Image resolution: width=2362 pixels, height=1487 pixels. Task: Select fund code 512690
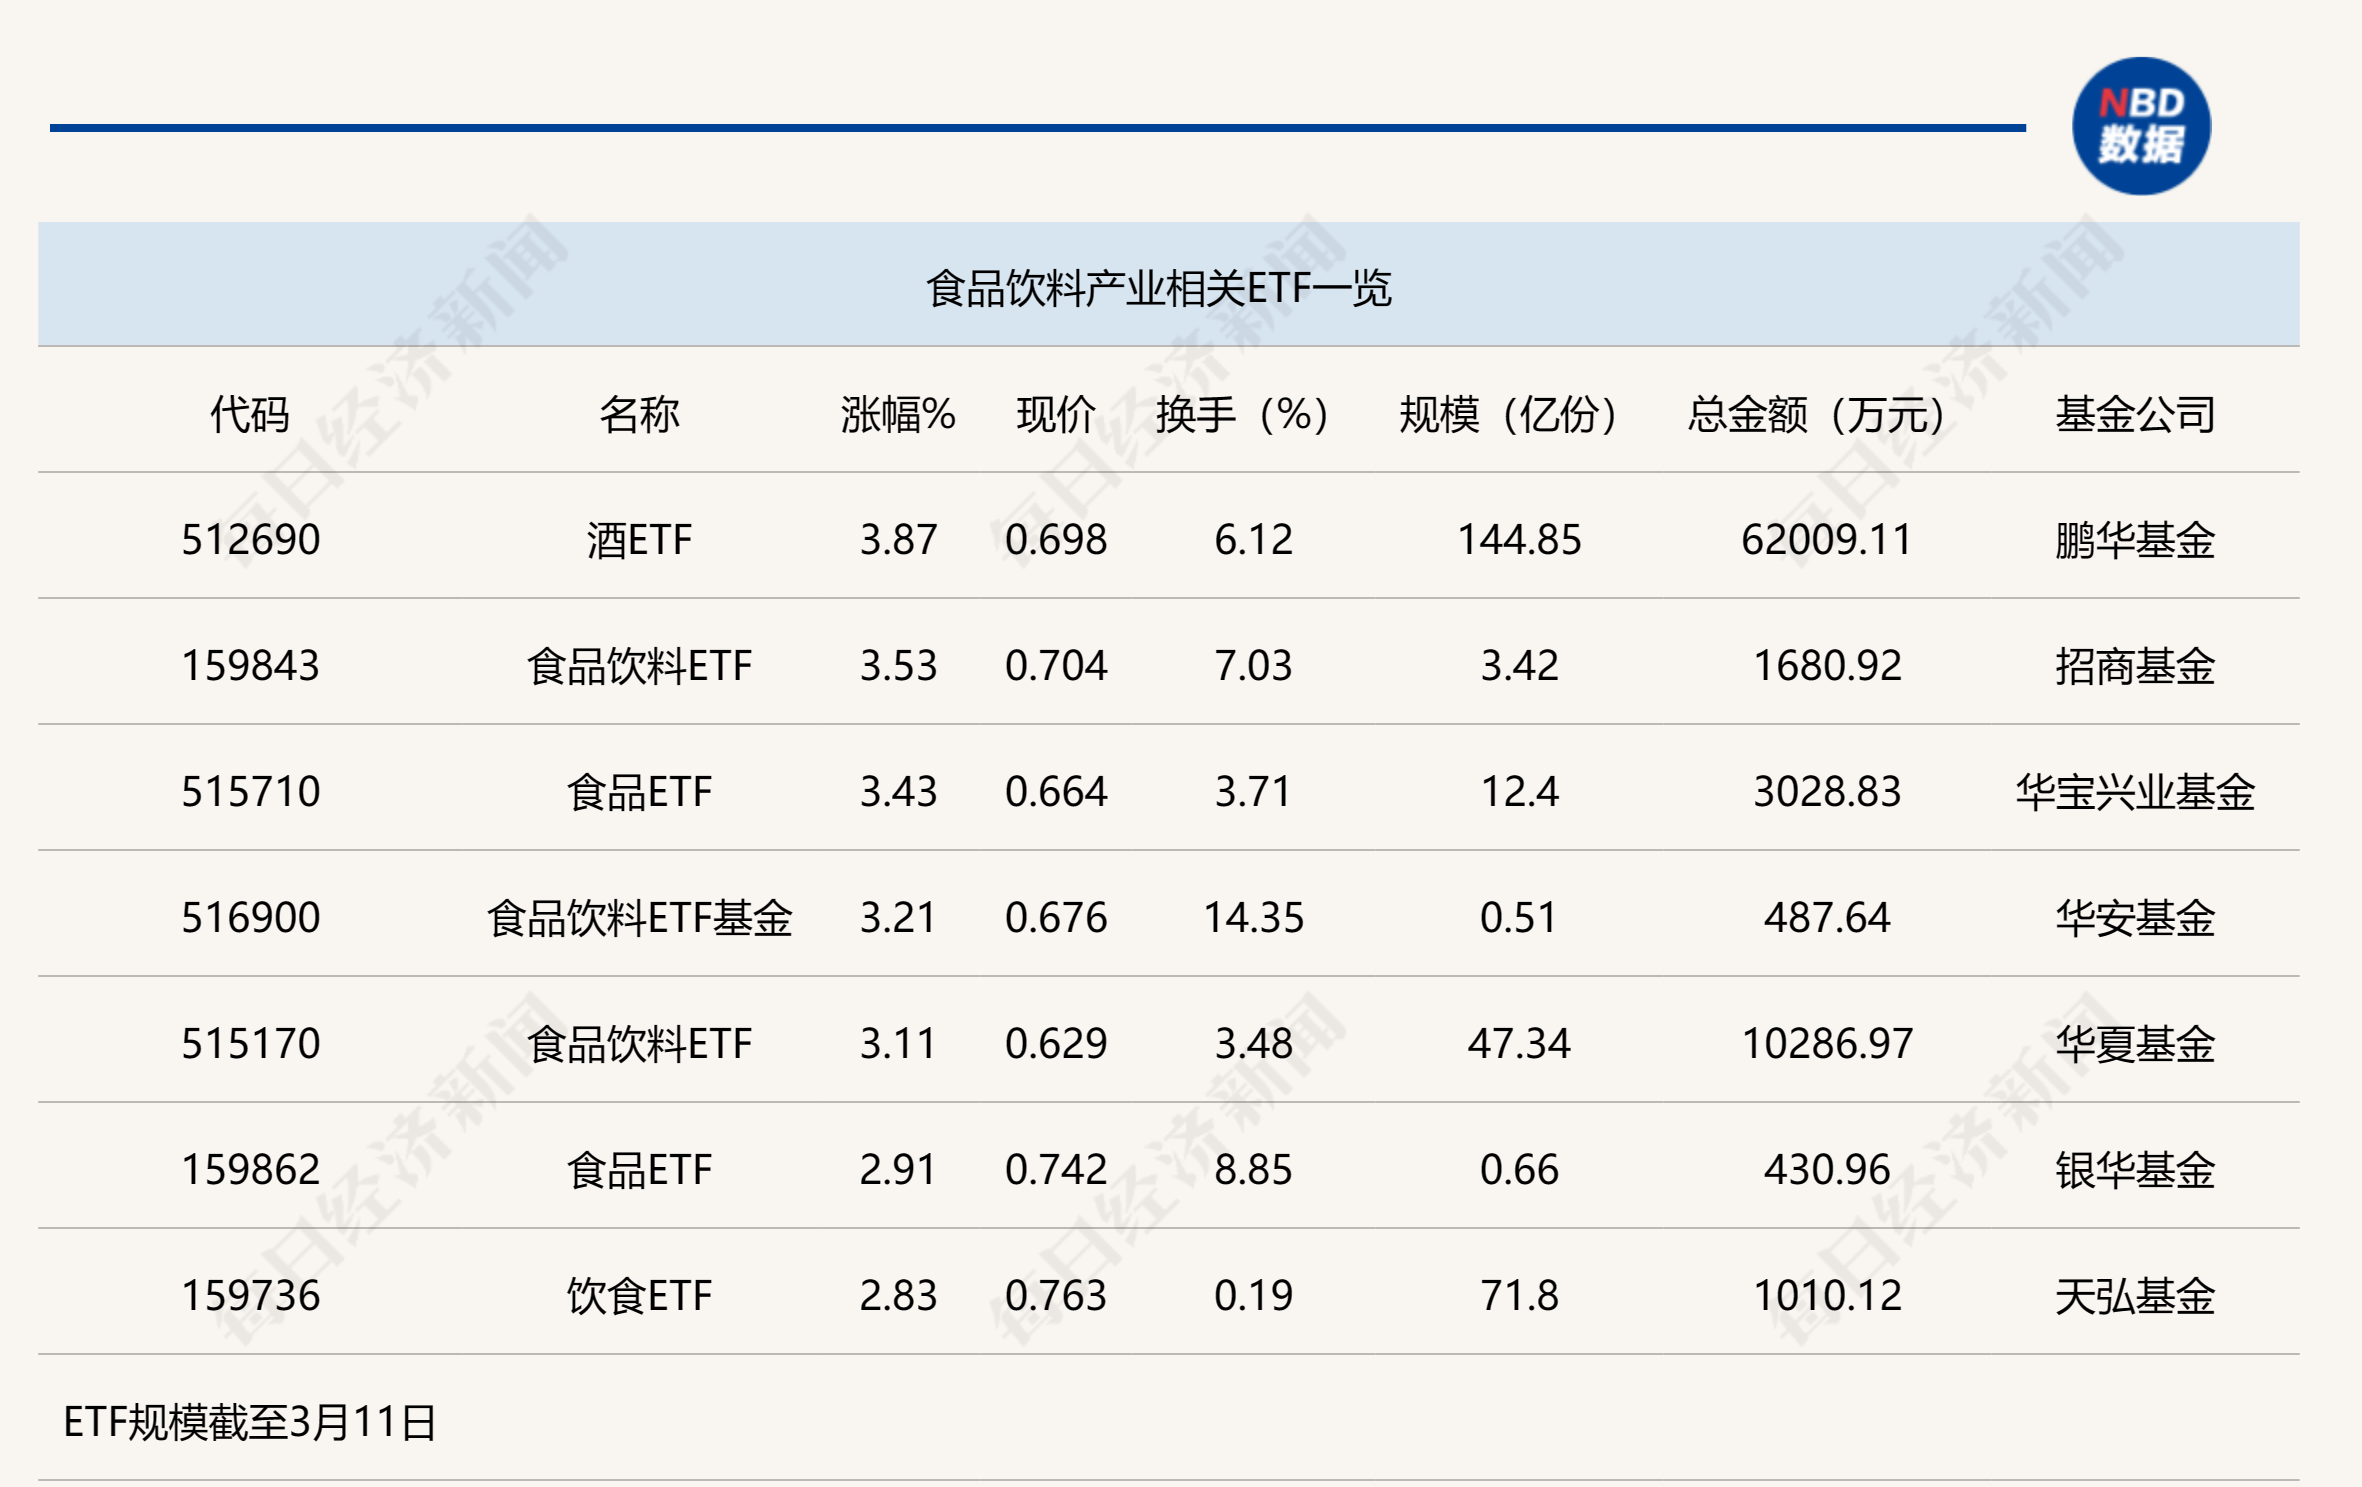(x=250, y=540)
